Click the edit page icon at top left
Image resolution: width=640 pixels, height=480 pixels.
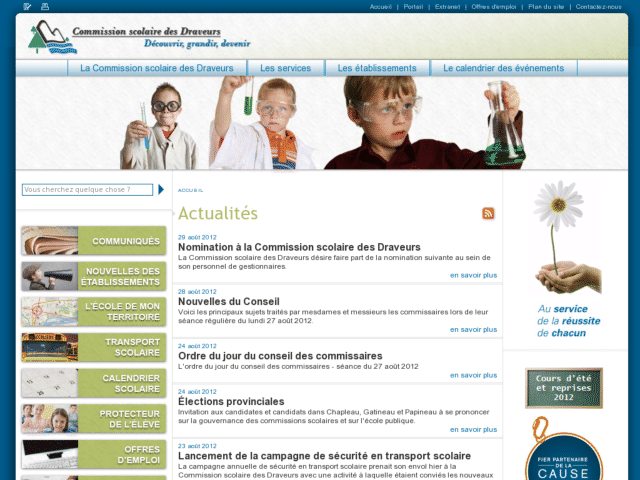(x=27, y=6)
